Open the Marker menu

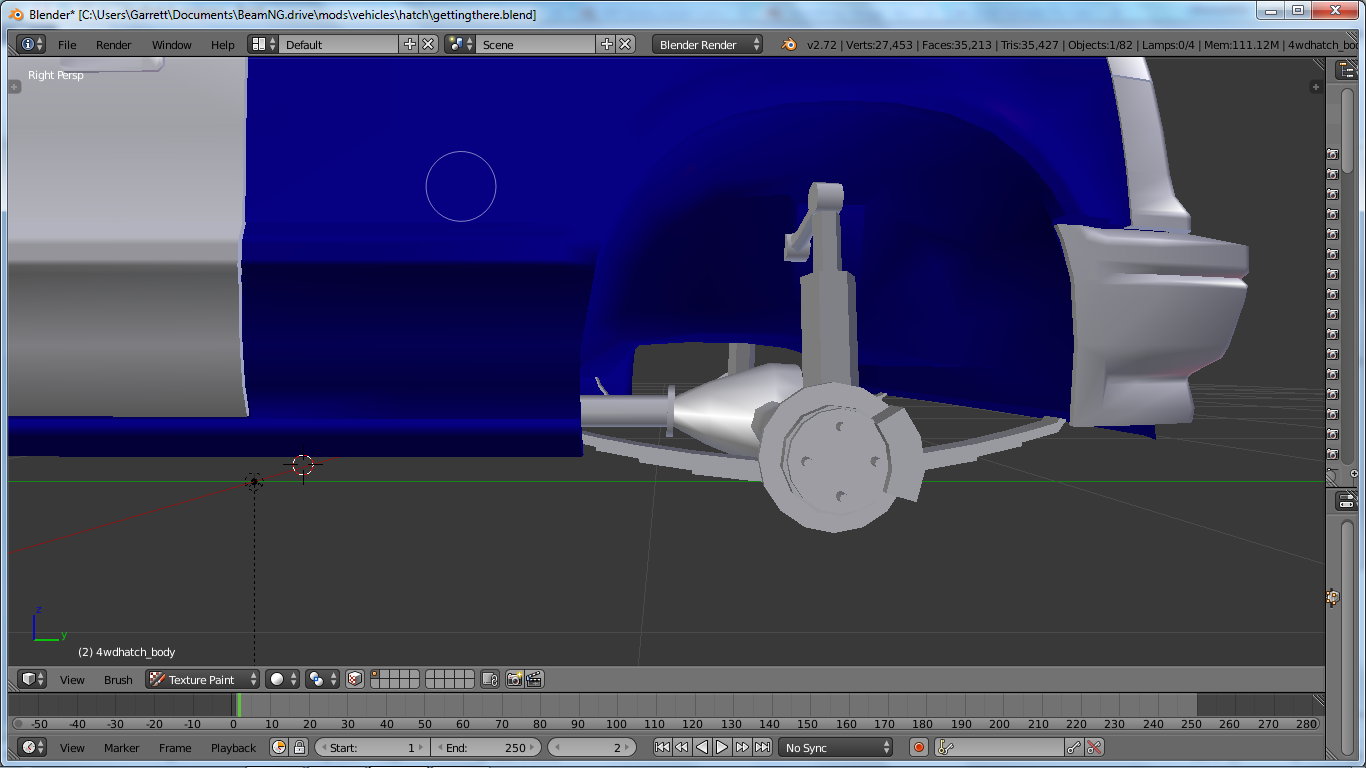click(x=122, y=748)
